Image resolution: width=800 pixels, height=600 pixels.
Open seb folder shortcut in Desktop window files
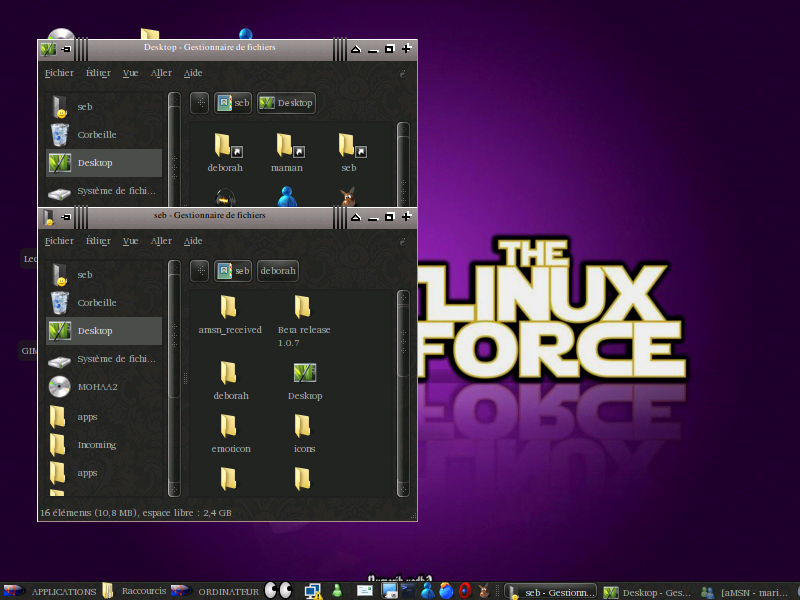pos(349,152)
